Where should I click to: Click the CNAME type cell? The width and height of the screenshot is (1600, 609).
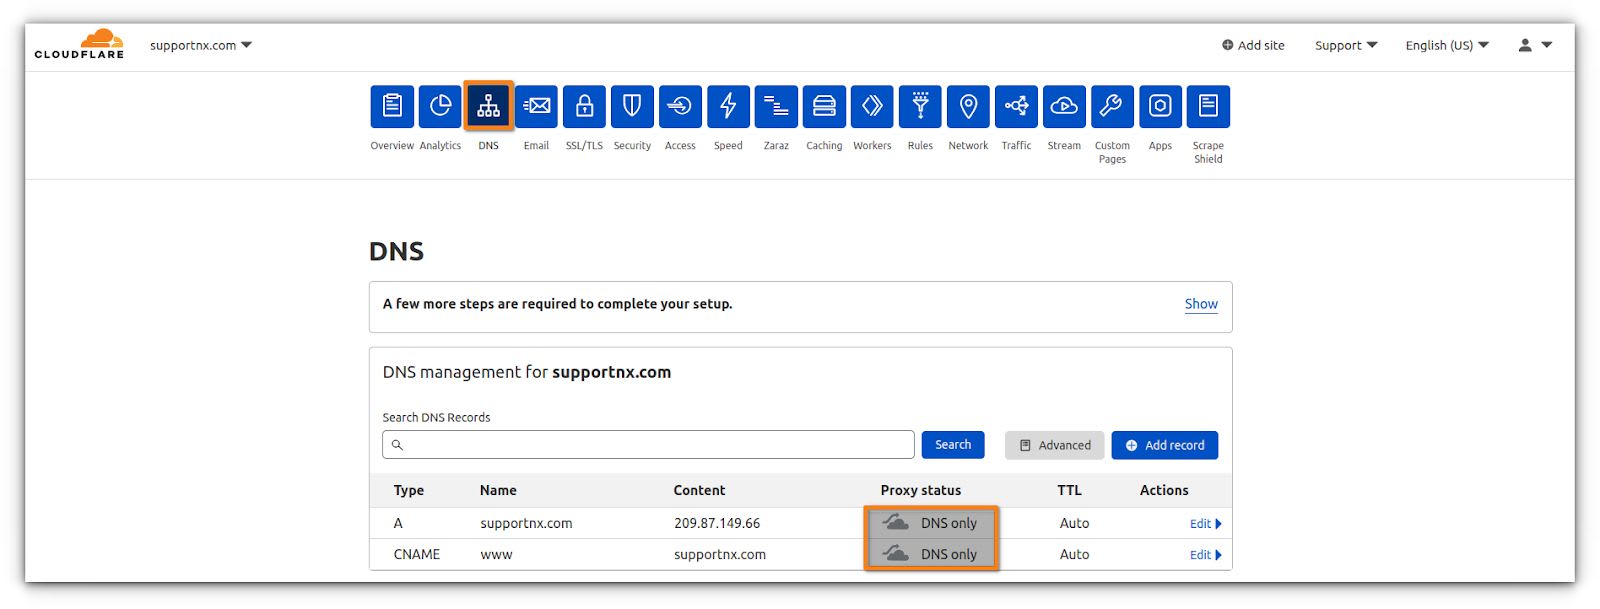tap(417, 554)
